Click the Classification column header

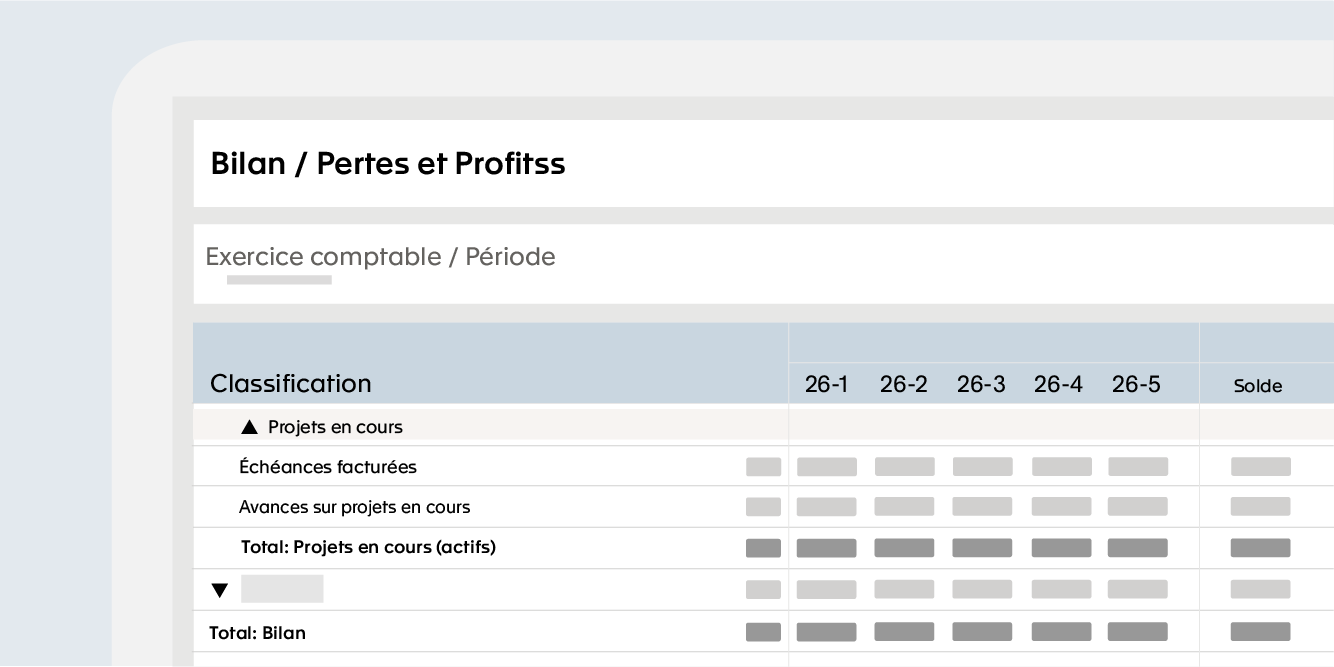point(290,384)
